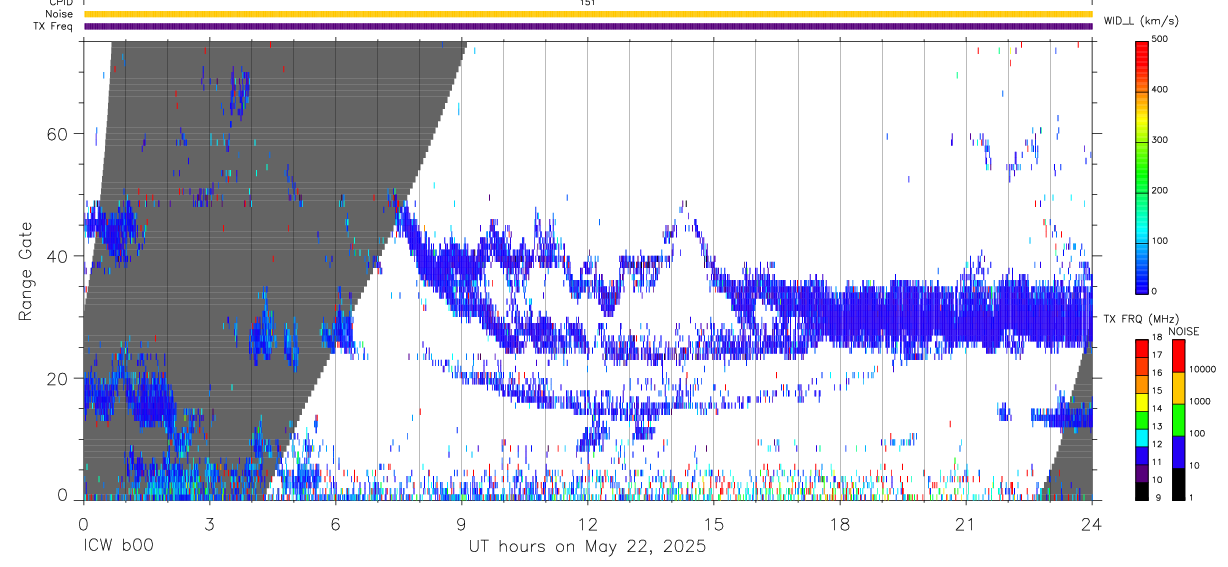Click the 100 tick on WID color bar
This screenshot has height=567, width=1228.
(x=1161, y=240)
